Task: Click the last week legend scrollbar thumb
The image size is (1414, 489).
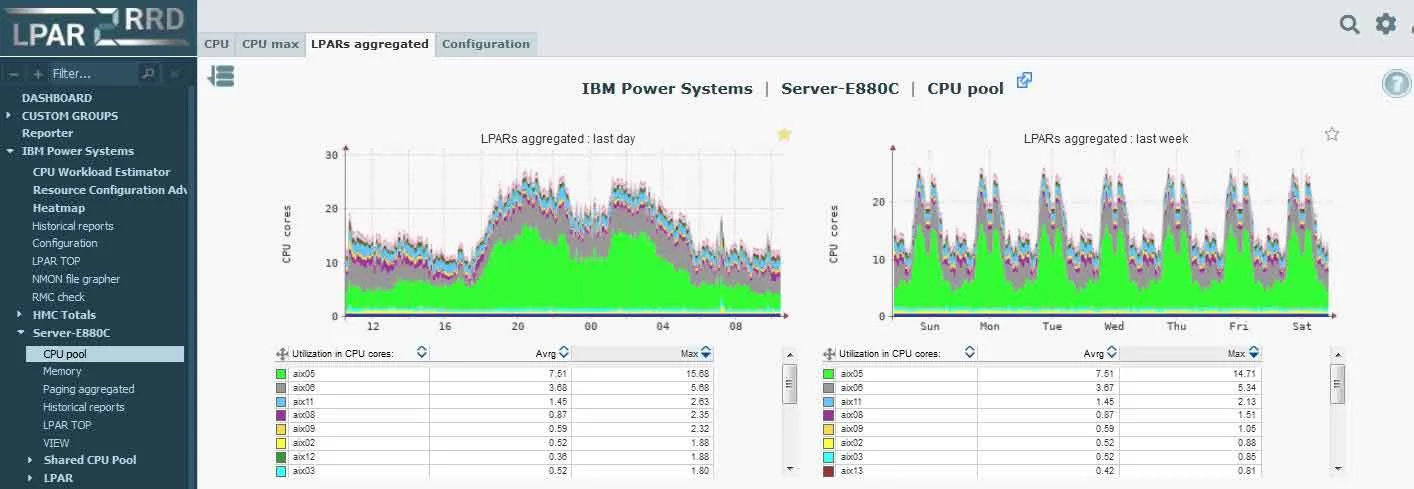Action: pyautogui.click(x=1337, y=383)
